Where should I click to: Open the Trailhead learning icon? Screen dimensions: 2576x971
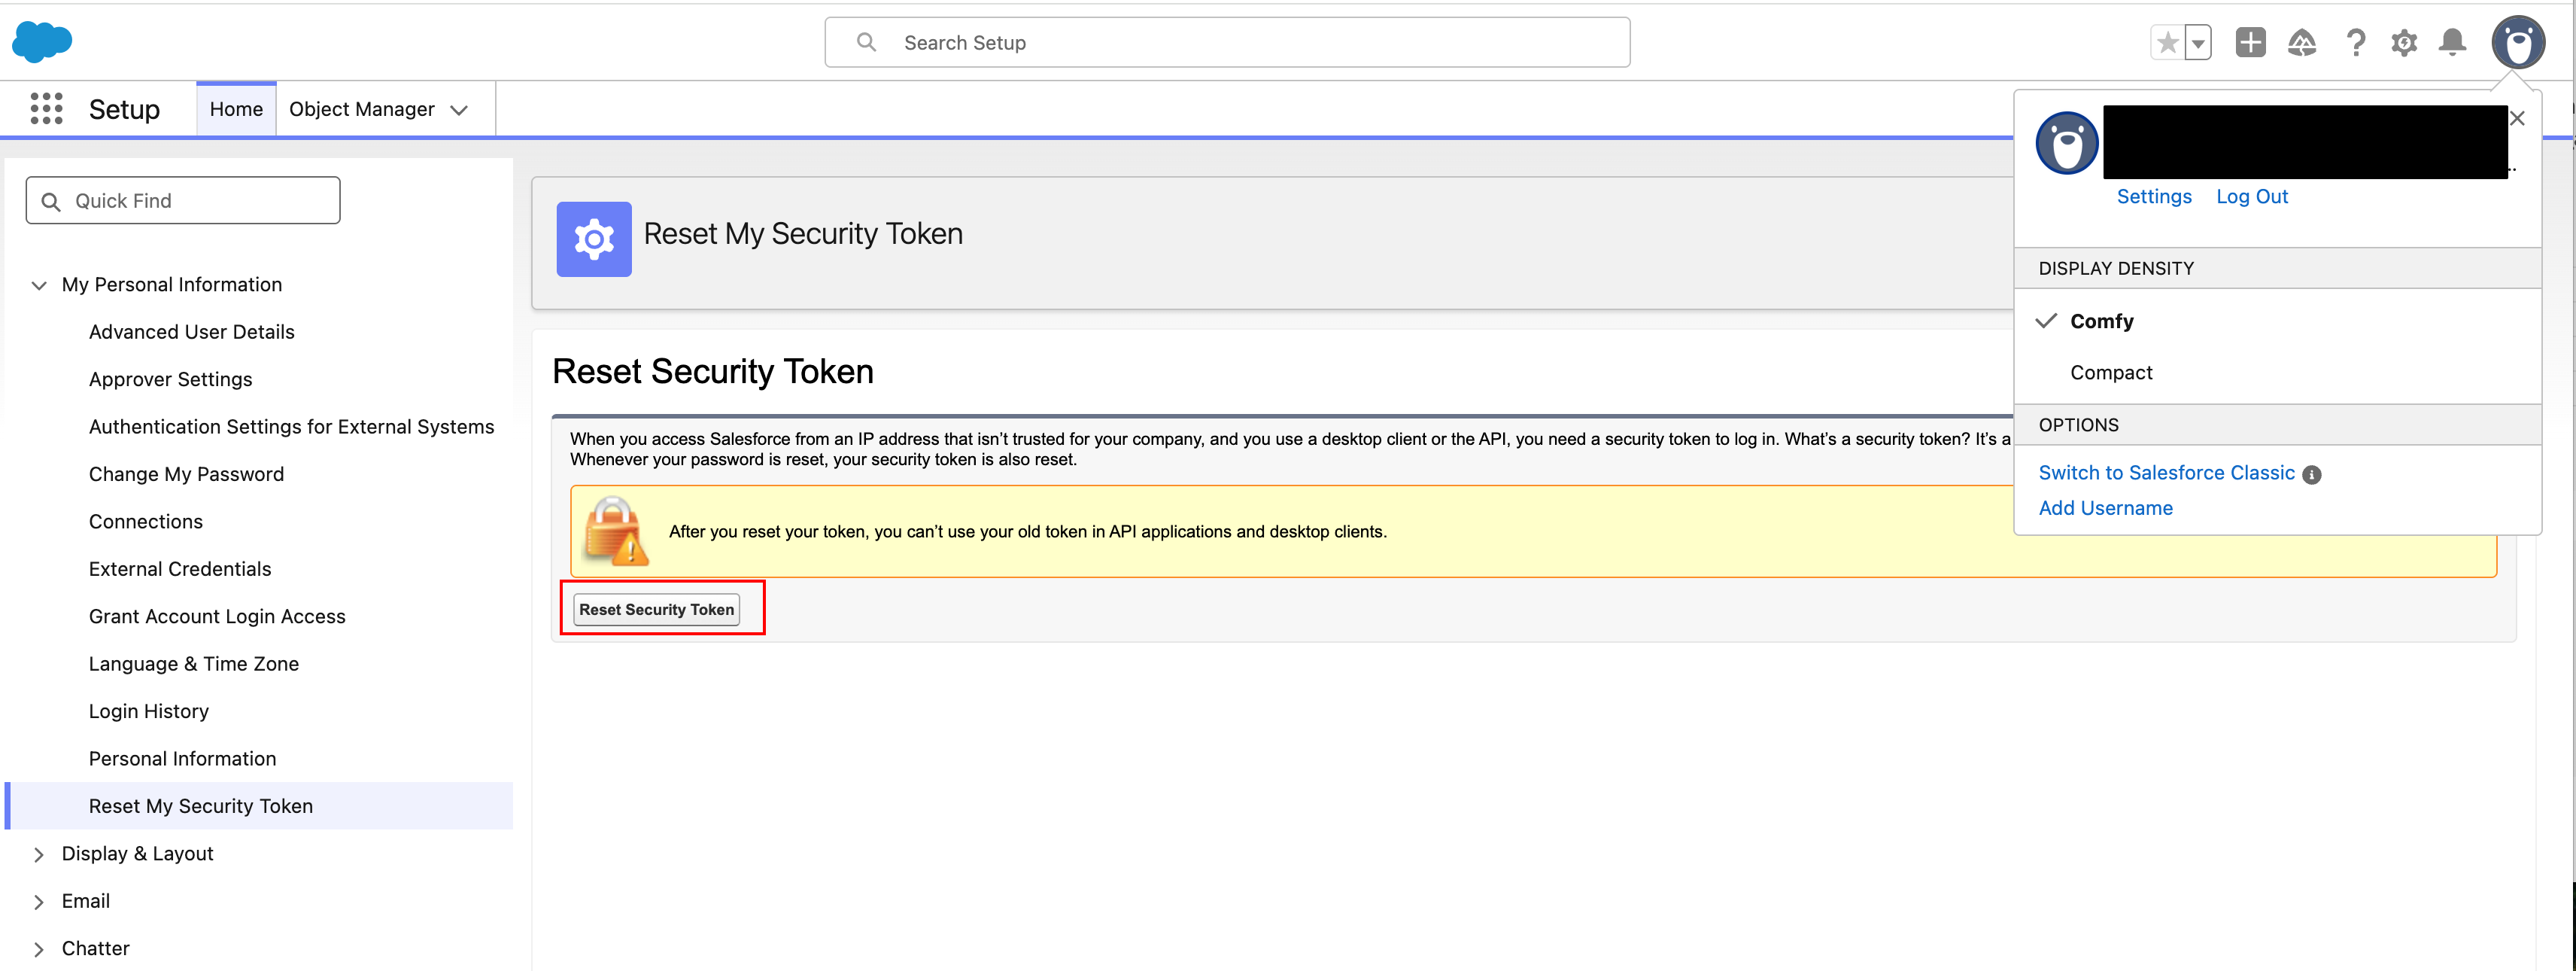(x=2302, y=42)
